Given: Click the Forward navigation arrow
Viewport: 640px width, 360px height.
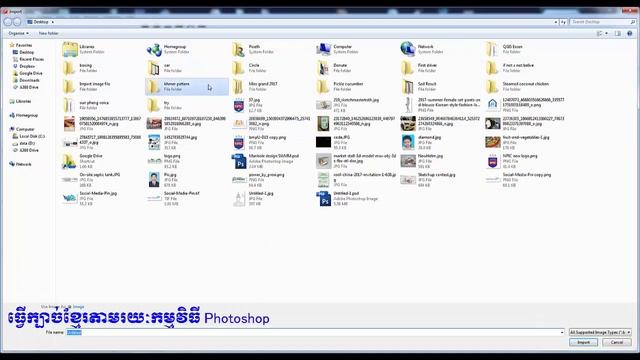Looking at the screenshot, I should click(17, 22).
